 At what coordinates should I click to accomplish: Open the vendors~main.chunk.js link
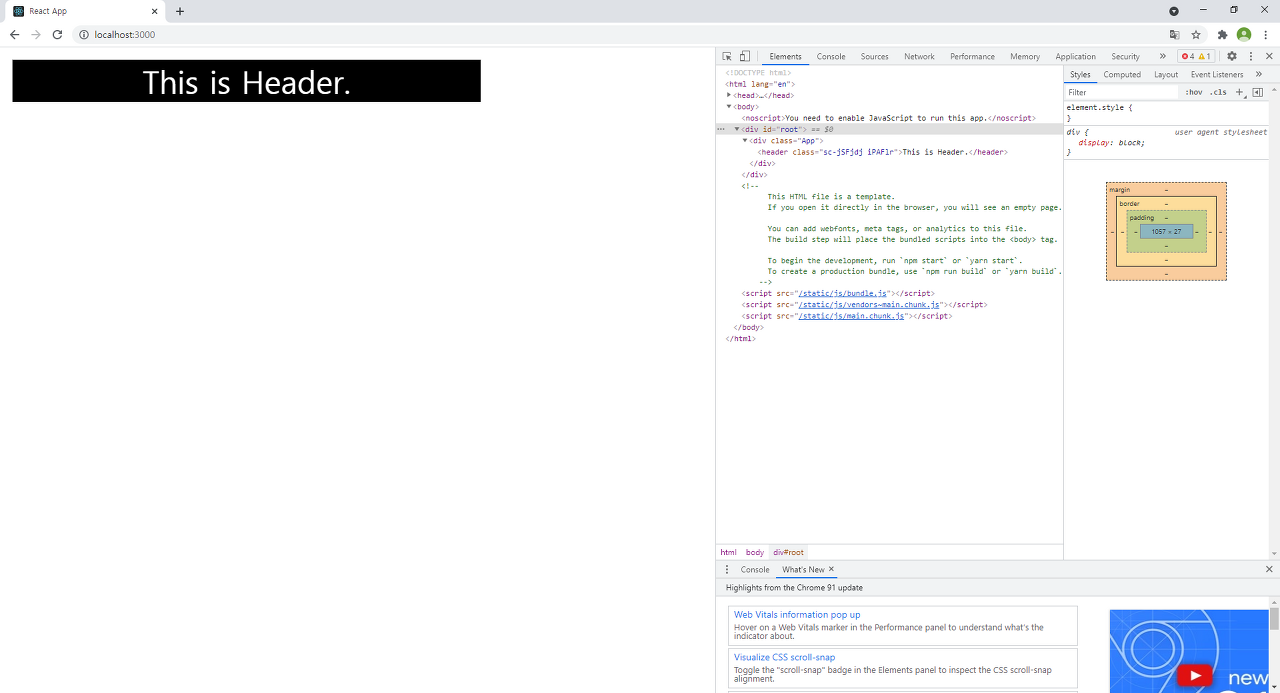pyautogui.click(x=868, y=304)
